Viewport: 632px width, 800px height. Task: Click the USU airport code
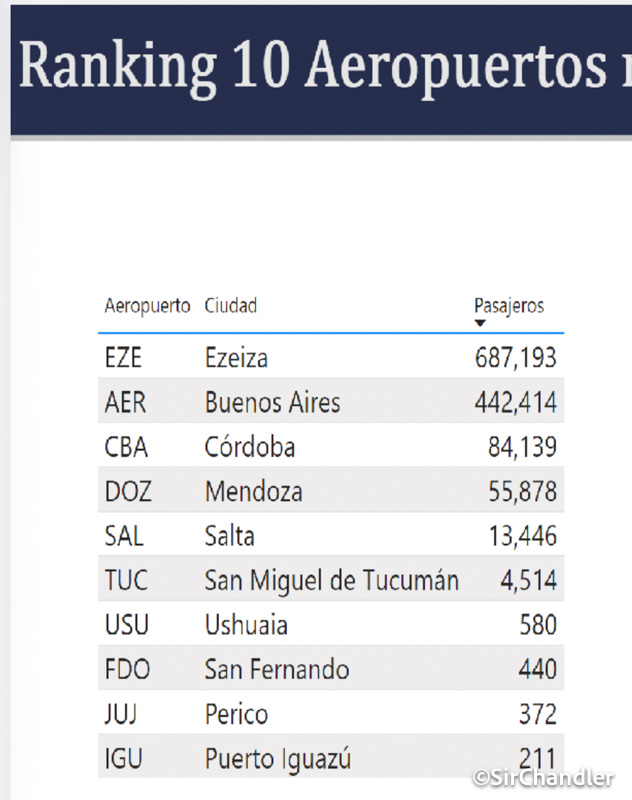[x=126, y=625]
